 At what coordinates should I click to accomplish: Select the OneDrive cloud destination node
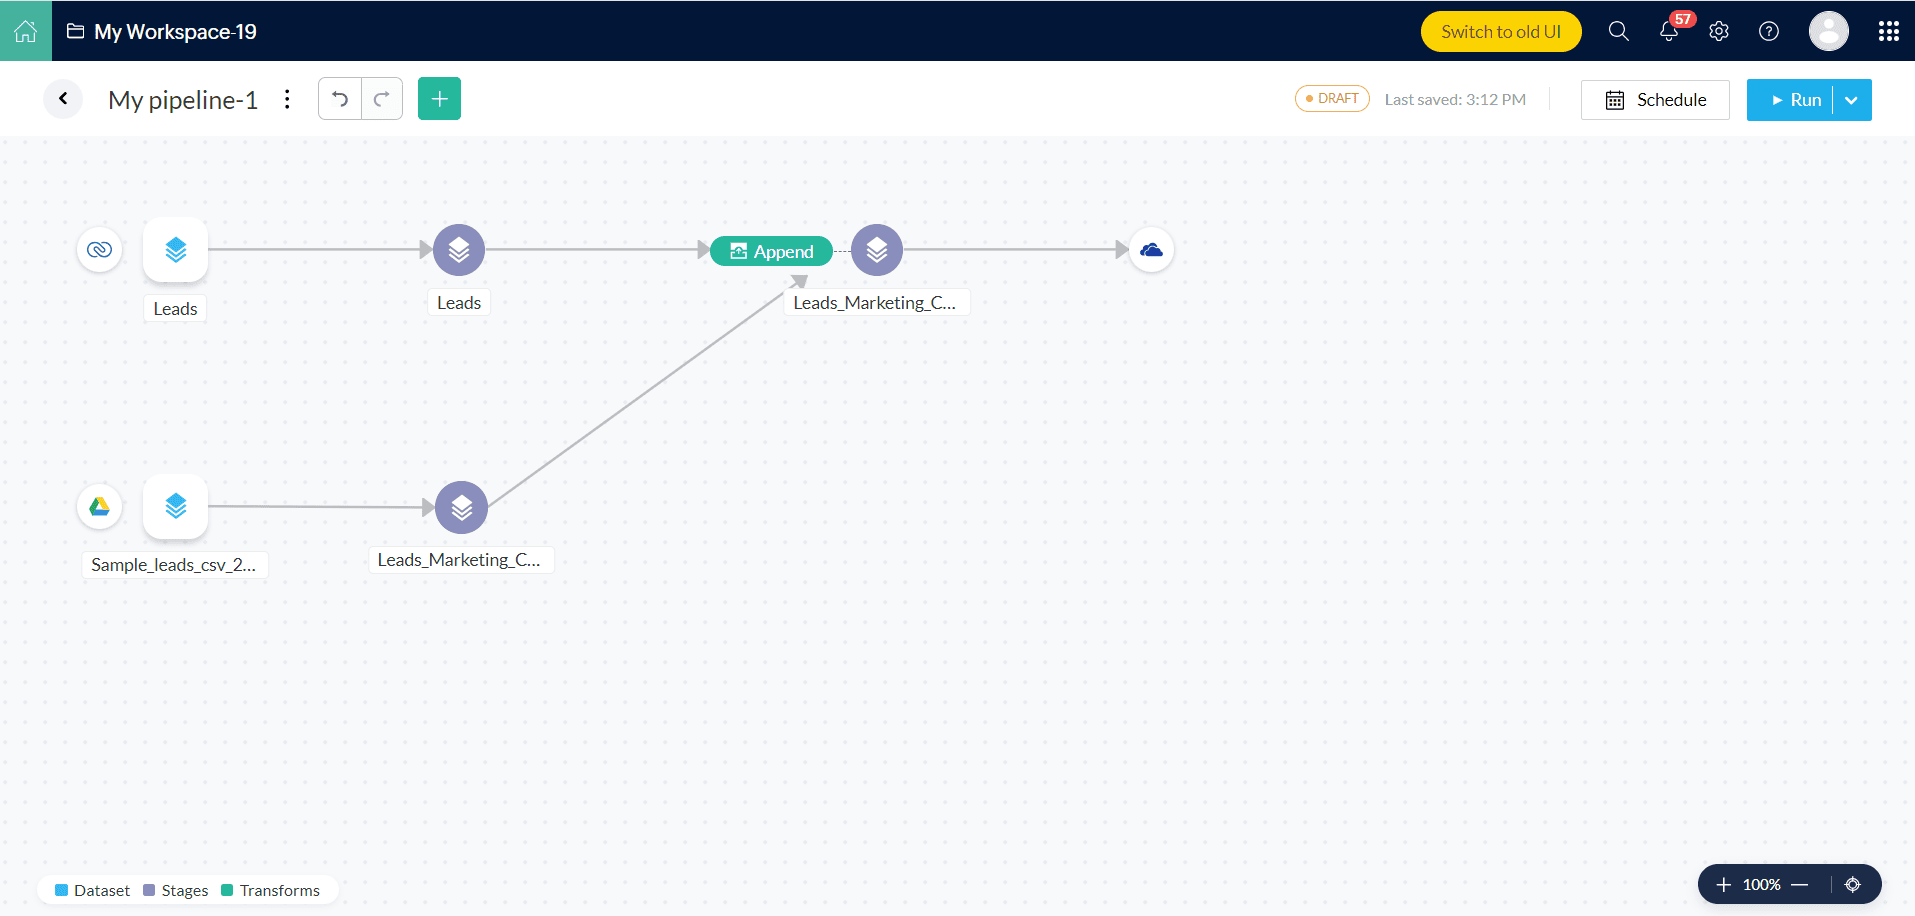coord(1152,250)
